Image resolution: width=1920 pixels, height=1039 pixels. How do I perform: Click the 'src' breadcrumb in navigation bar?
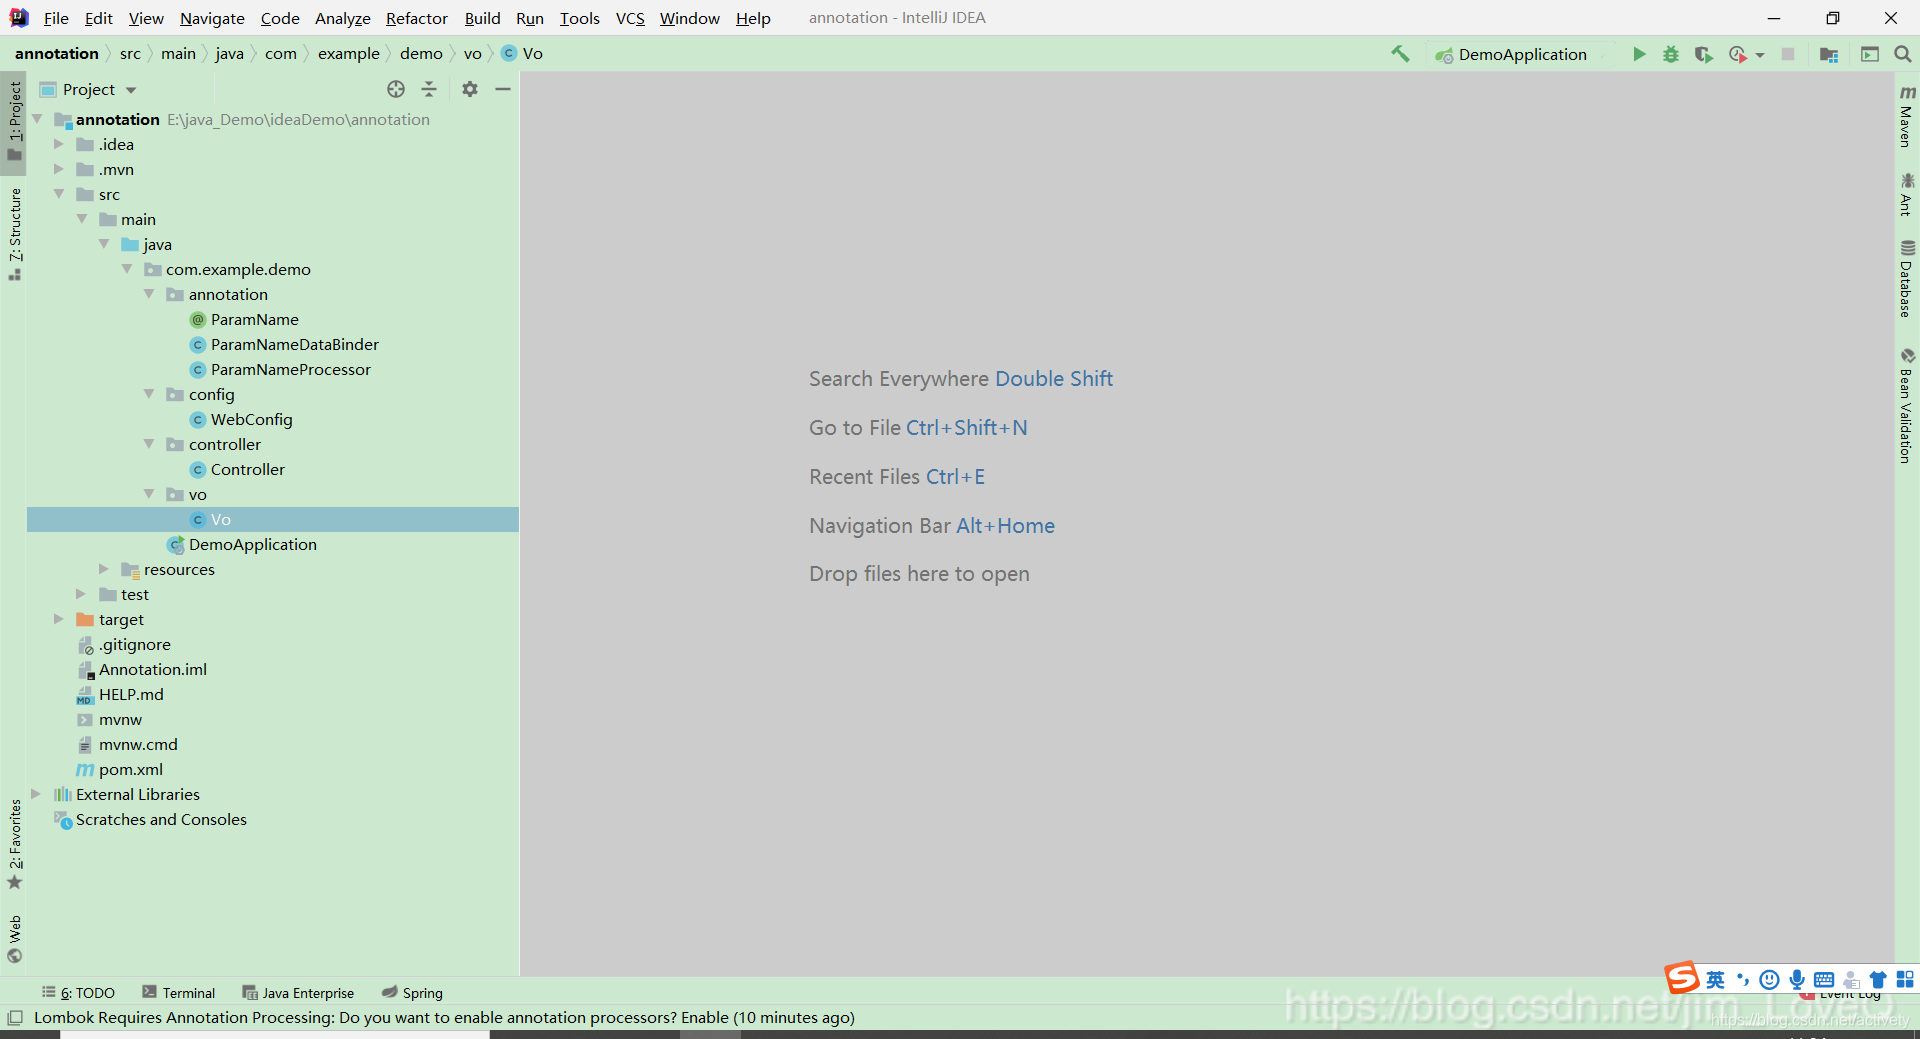click(x=130, y=54)
